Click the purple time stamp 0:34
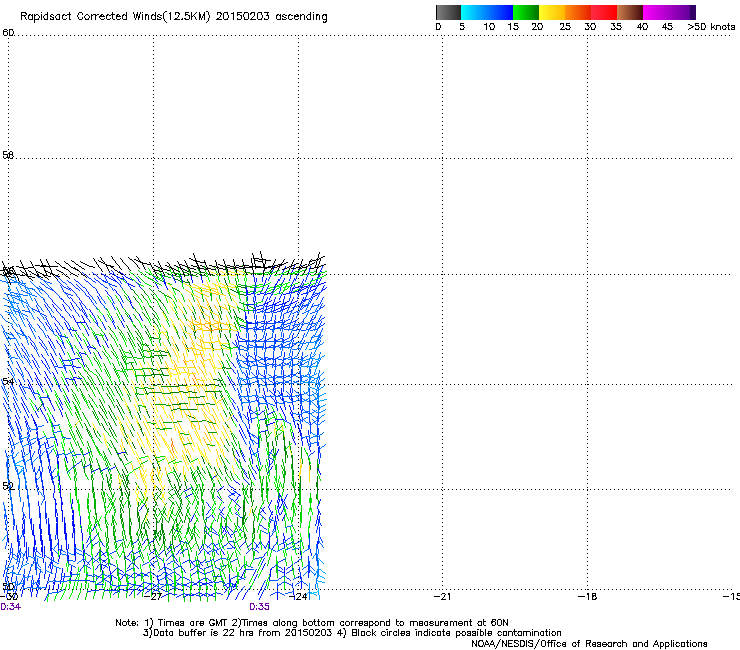This screenshot has width=740, height=650. [x=10, y=607]
